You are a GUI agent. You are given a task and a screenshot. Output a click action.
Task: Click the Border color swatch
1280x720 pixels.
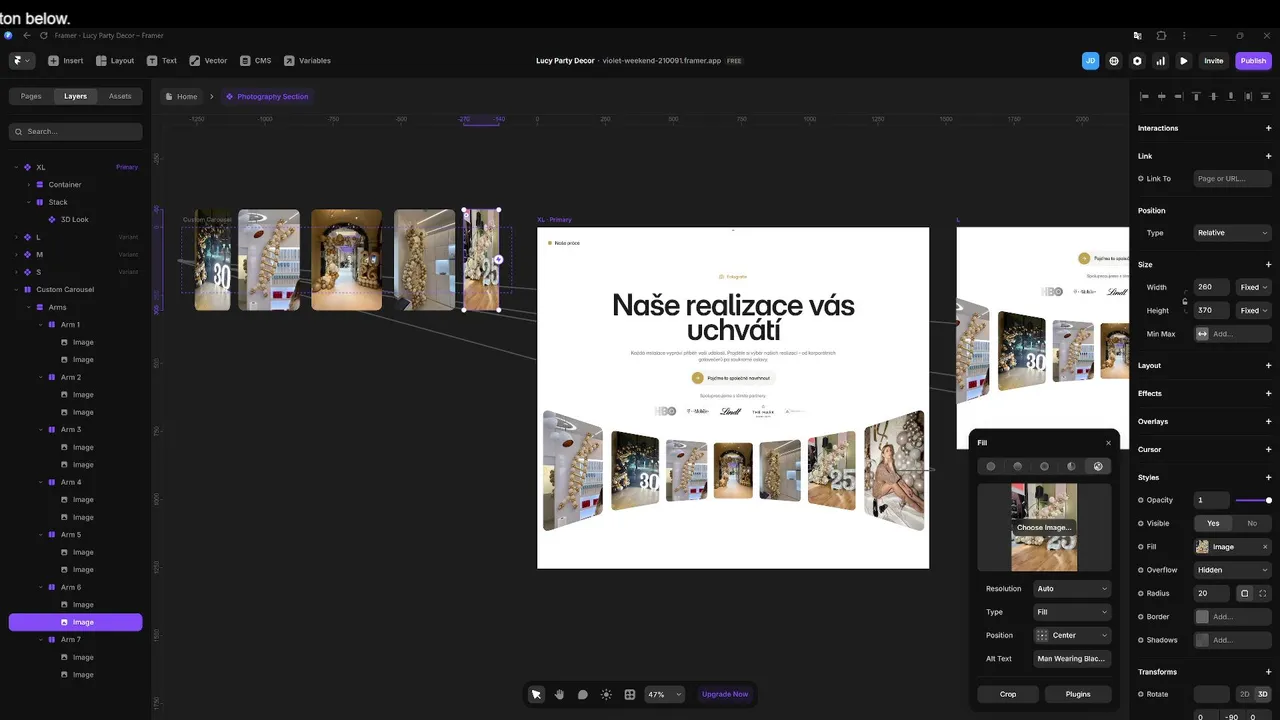pyautogui.click(x=1202, y=617)
